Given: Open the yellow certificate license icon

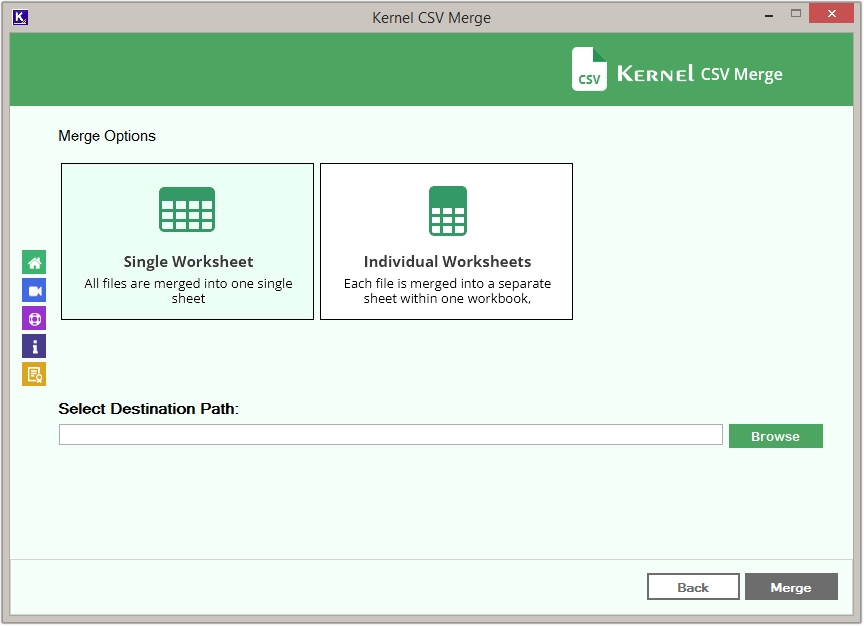Looking at the screenshot, I should [x=34, y=375].
